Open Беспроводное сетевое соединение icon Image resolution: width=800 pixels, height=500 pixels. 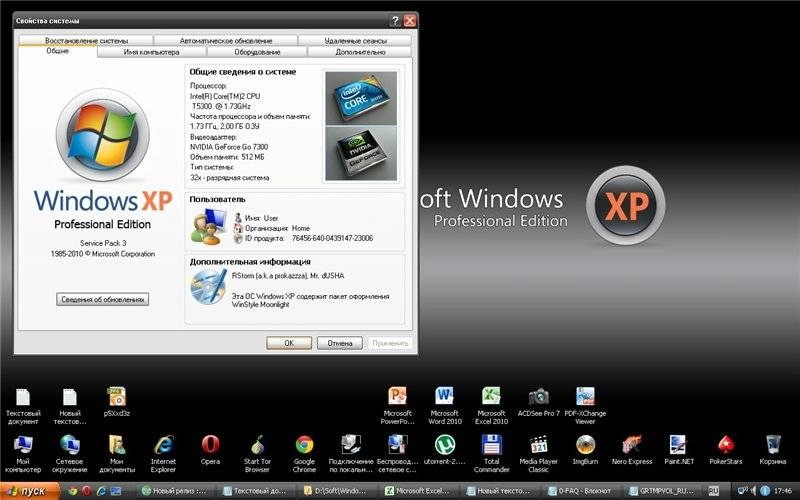pyautogui.click(x=397, y=454)
